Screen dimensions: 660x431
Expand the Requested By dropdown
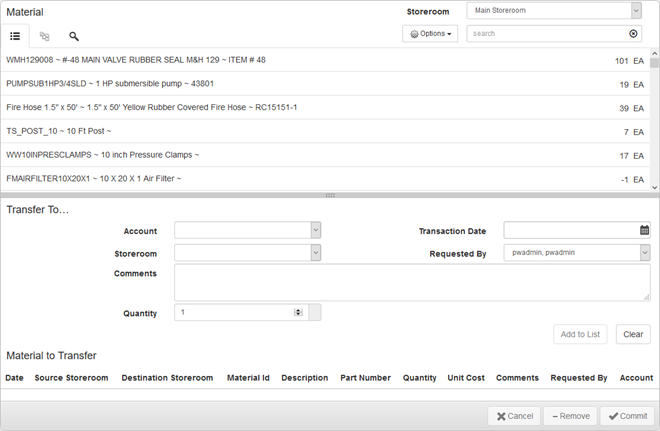[644, 253]
